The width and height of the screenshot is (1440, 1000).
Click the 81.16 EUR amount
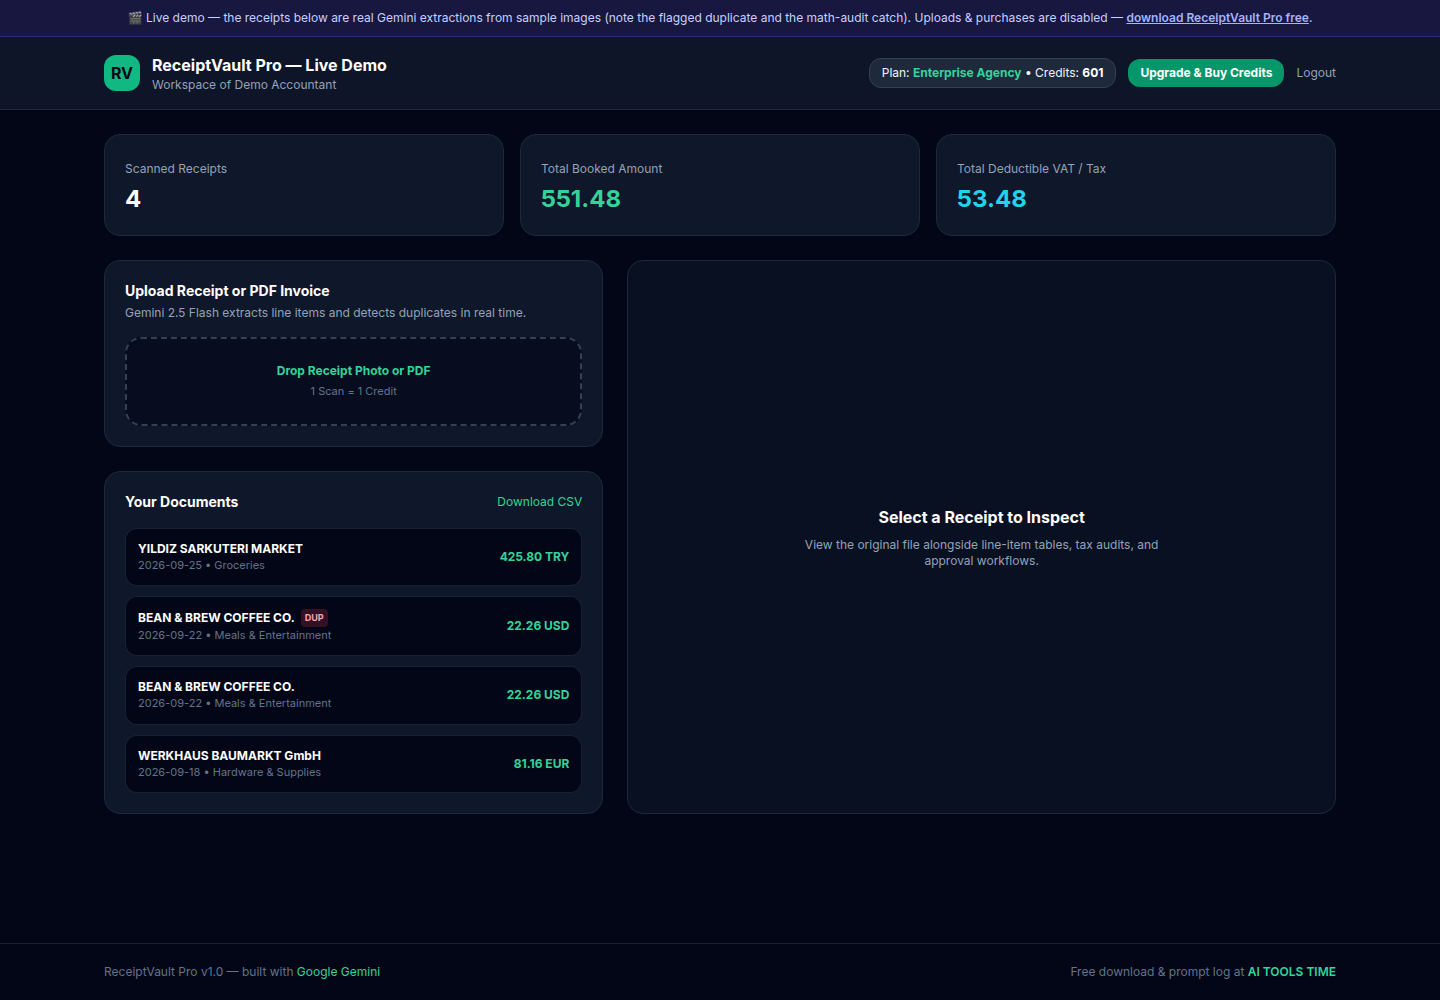click(541, 764)
